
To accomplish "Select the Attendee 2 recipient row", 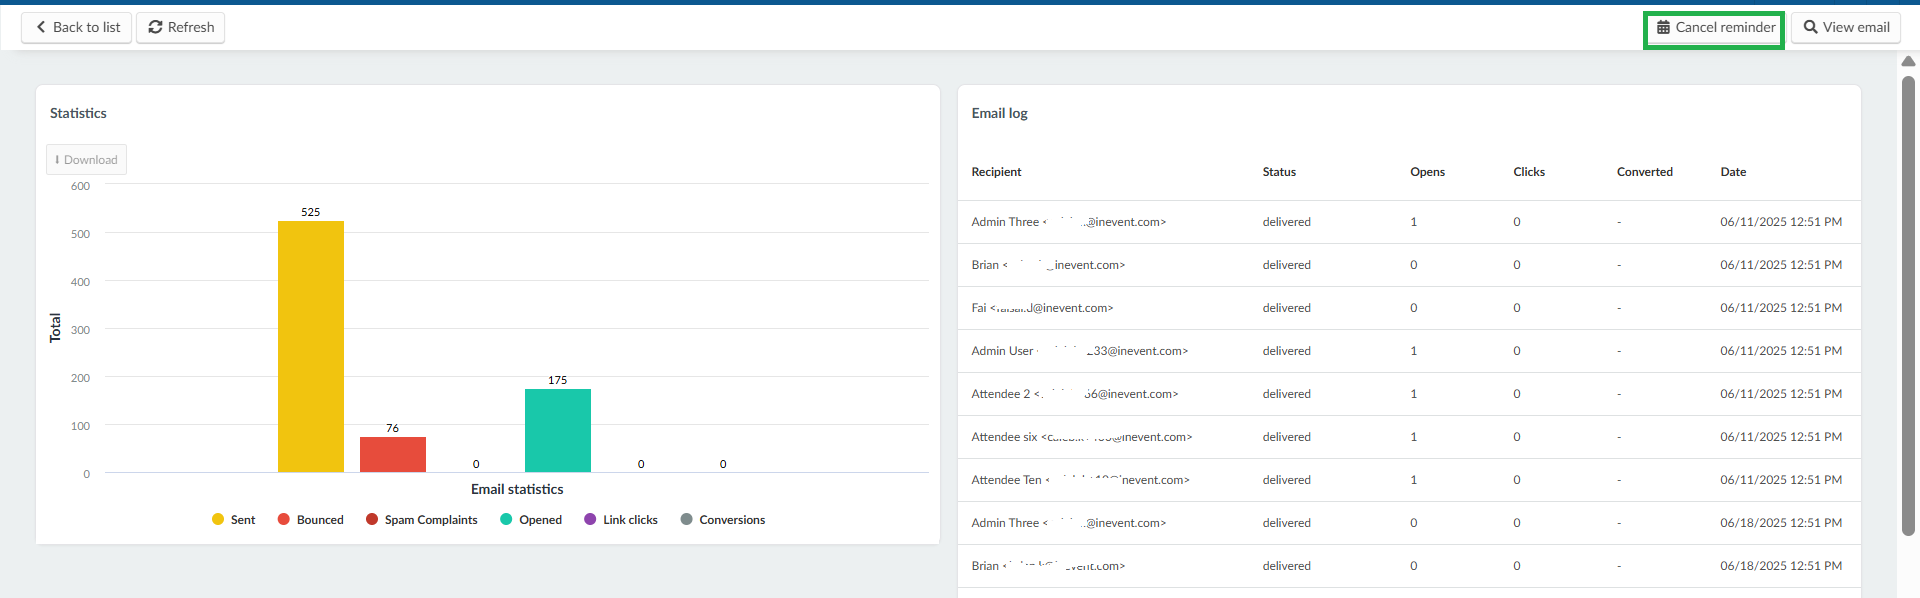I will [x=1409, y=394].
